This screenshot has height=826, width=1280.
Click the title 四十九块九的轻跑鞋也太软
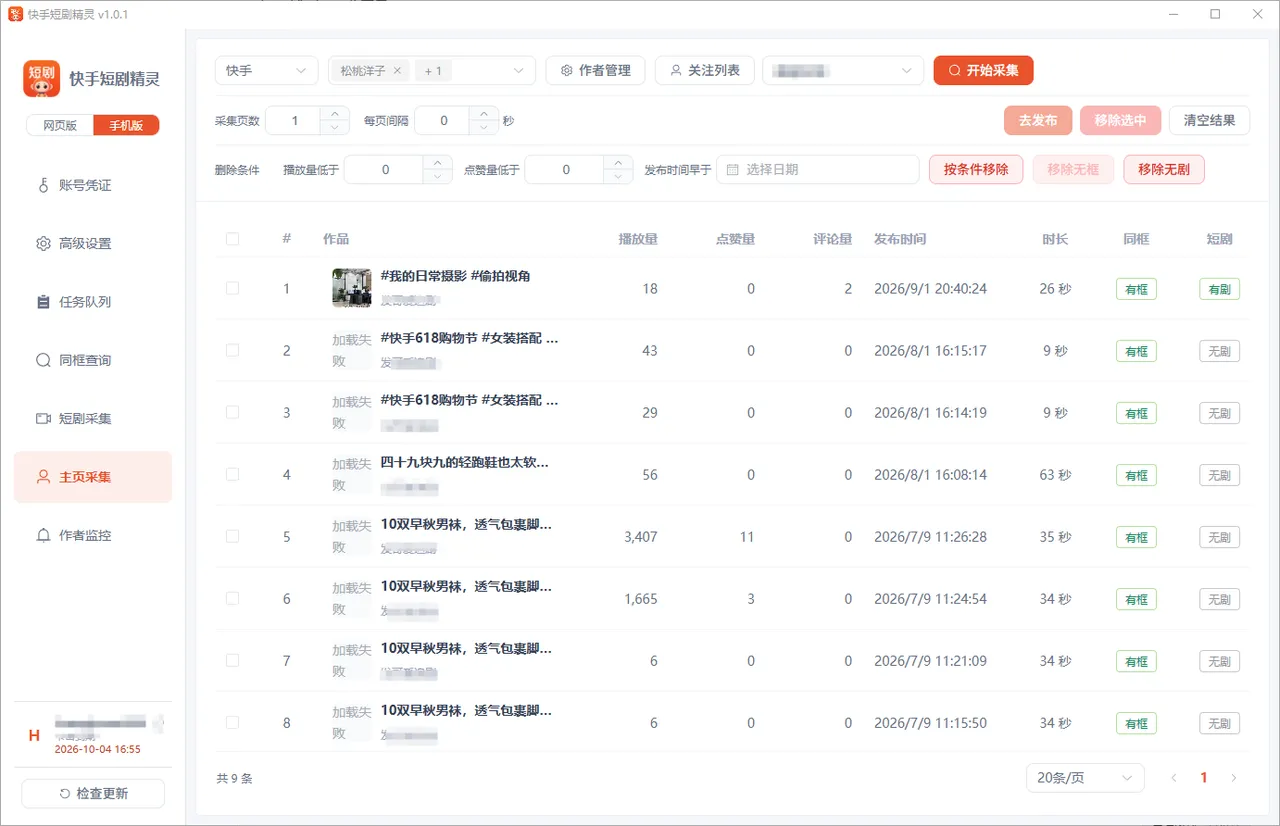click(465, 463)
